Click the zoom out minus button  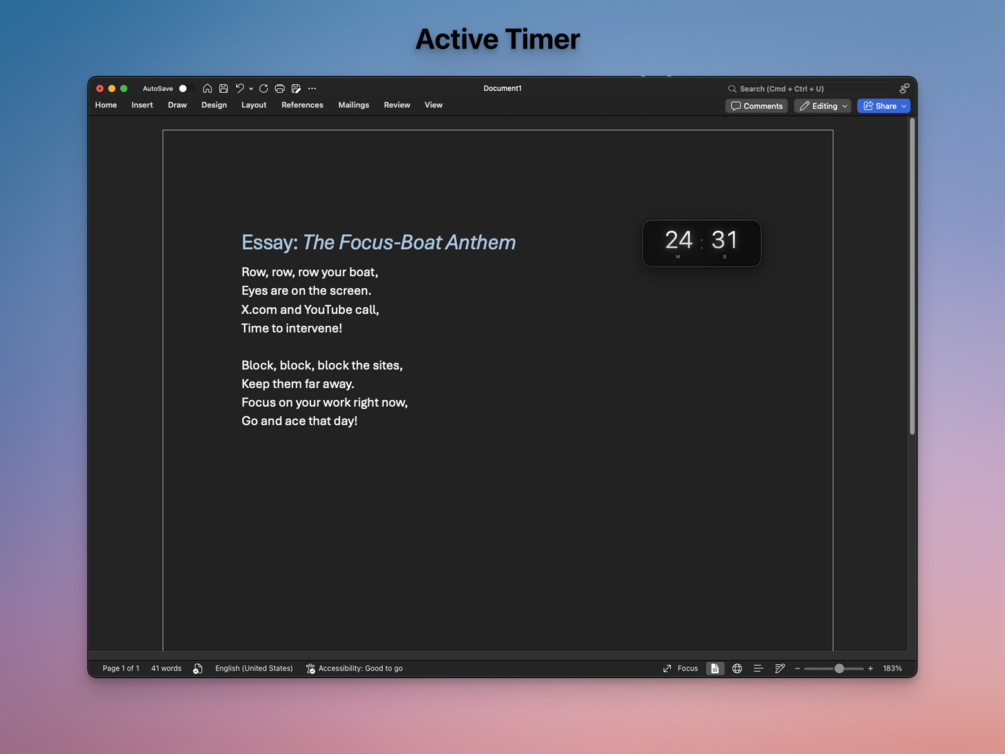point(797,668)
